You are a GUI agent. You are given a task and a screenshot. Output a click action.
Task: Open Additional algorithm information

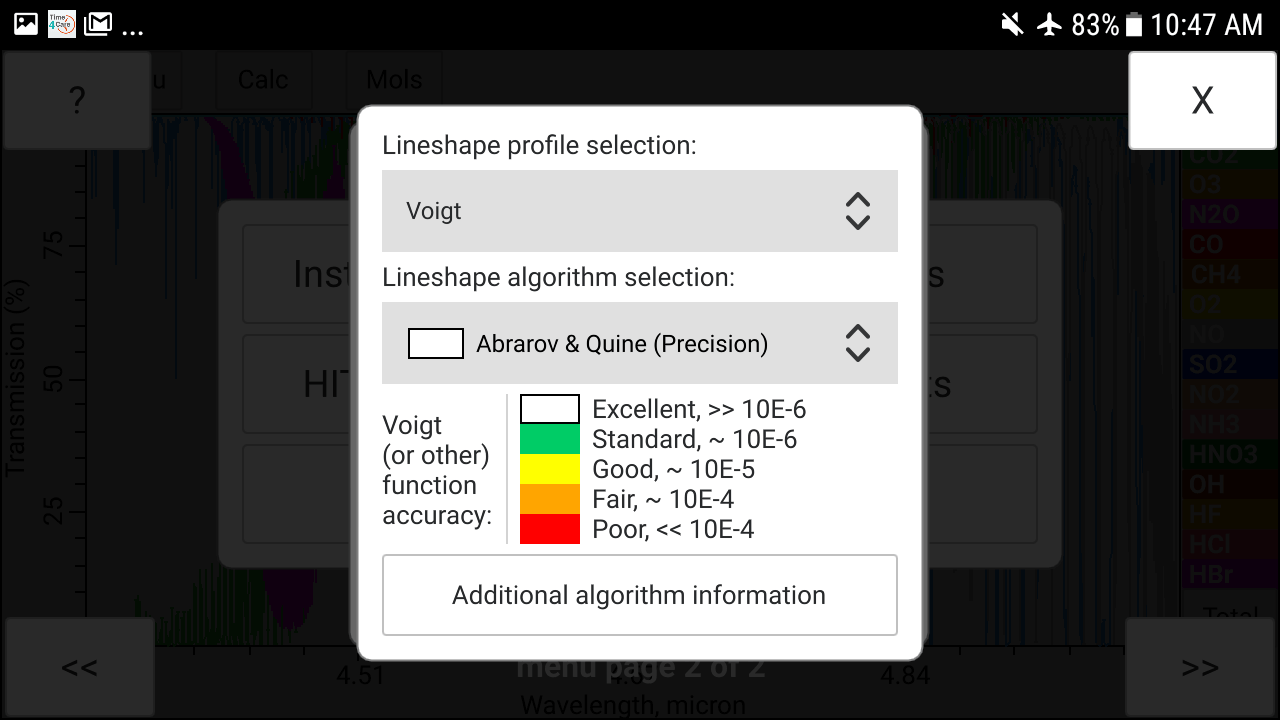tap(639, 595)
